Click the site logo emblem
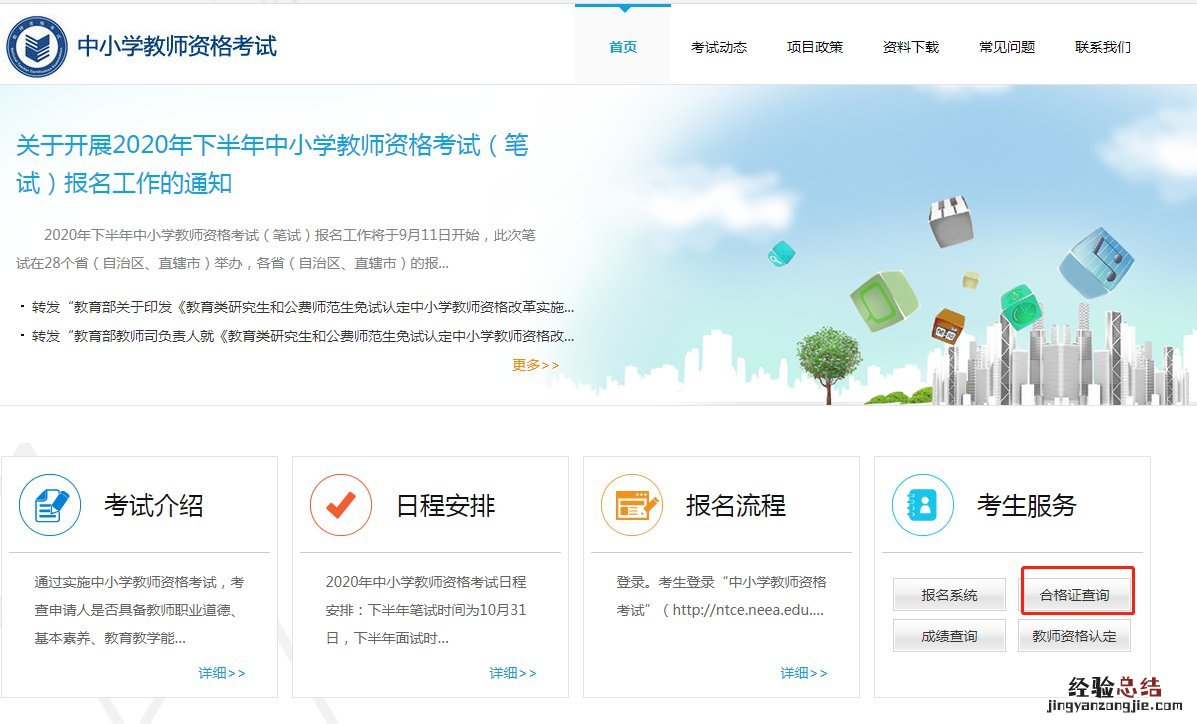Image resolution: width=1197 pixels, height=724 pixels. click(x=37, y=47)
